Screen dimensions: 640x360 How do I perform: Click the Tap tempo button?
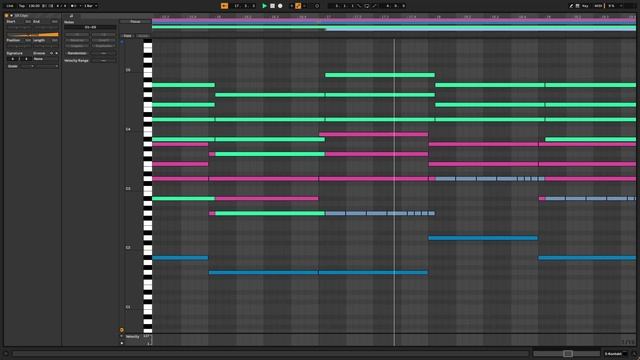coord(22,6)
